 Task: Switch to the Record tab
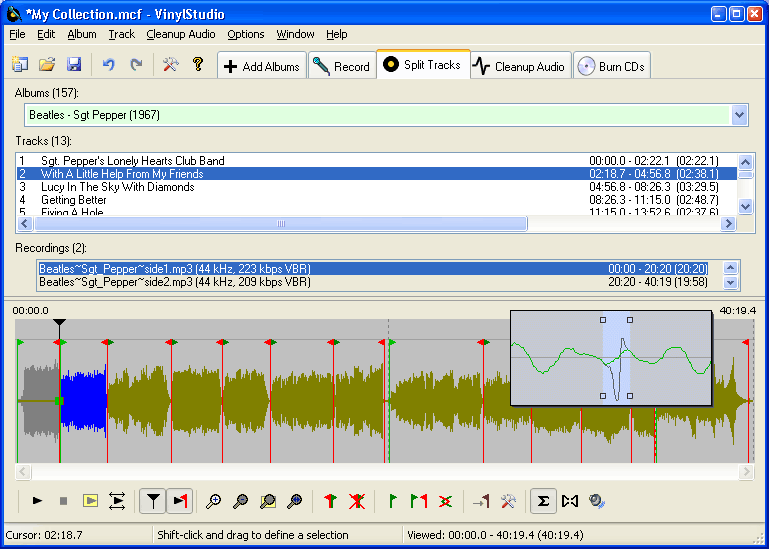pos(342,66)
